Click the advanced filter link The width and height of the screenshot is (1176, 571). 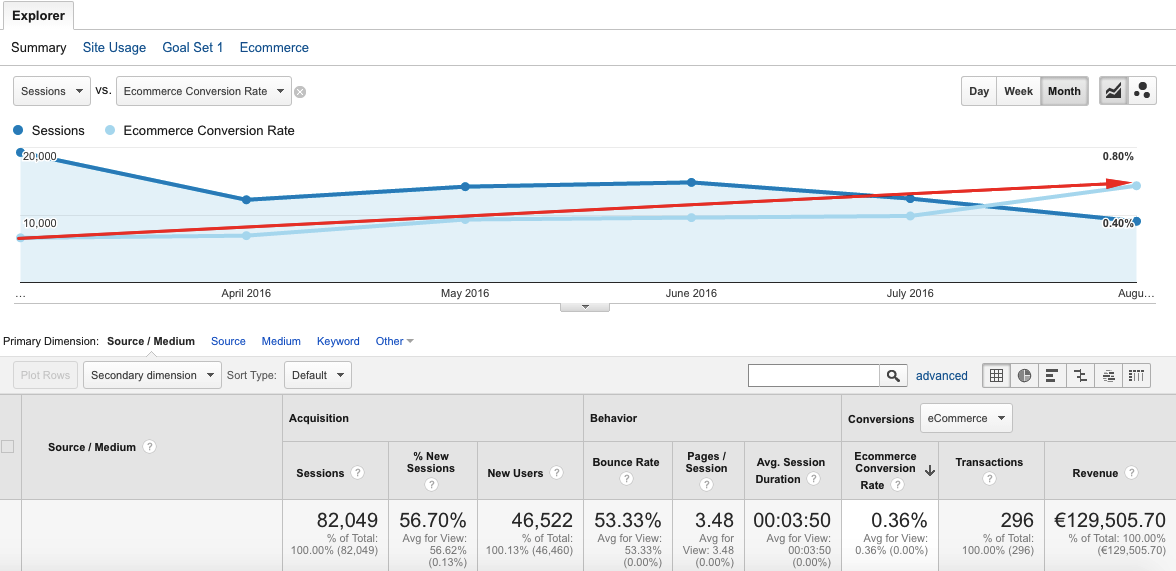coord(941,376)
